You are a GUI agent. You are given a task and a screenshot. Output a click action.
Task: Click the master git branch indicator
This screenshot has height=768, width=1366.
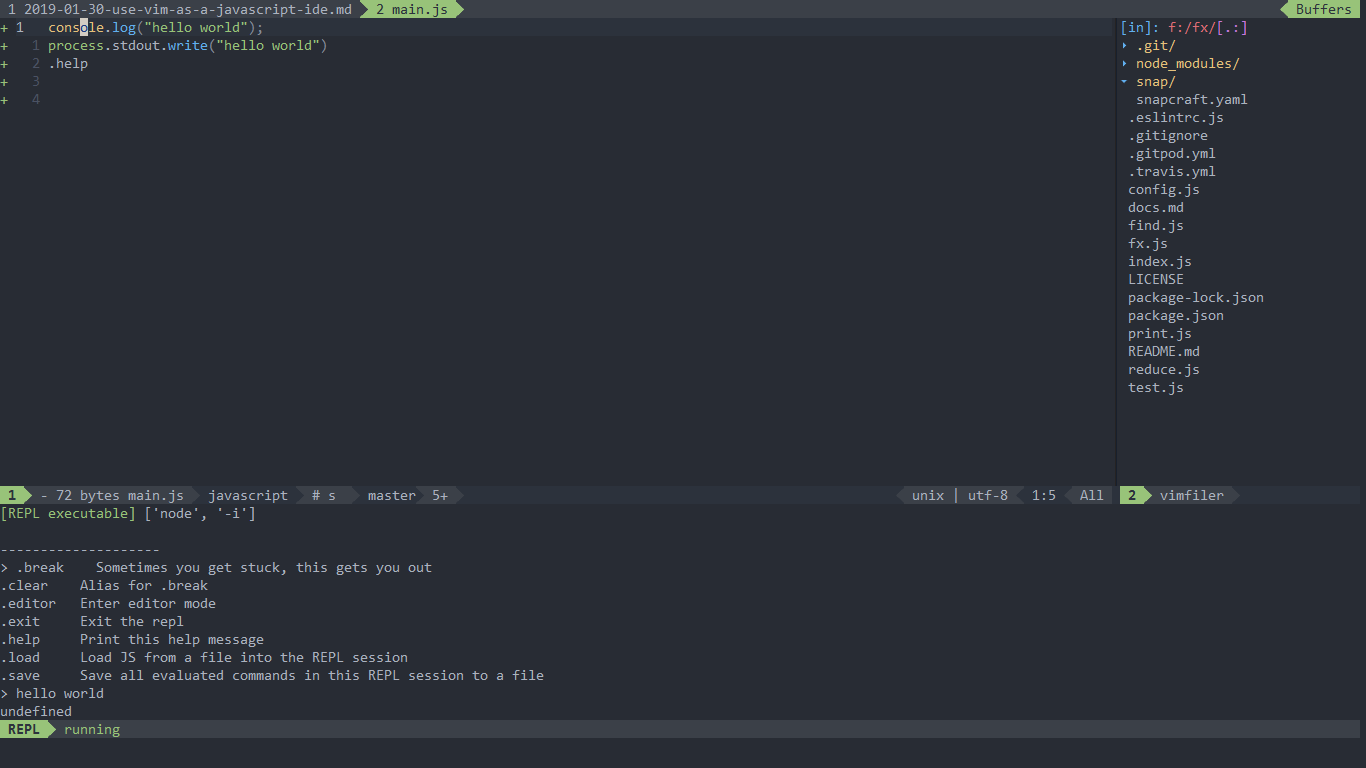pyautogui.click(x=392, y=495)
